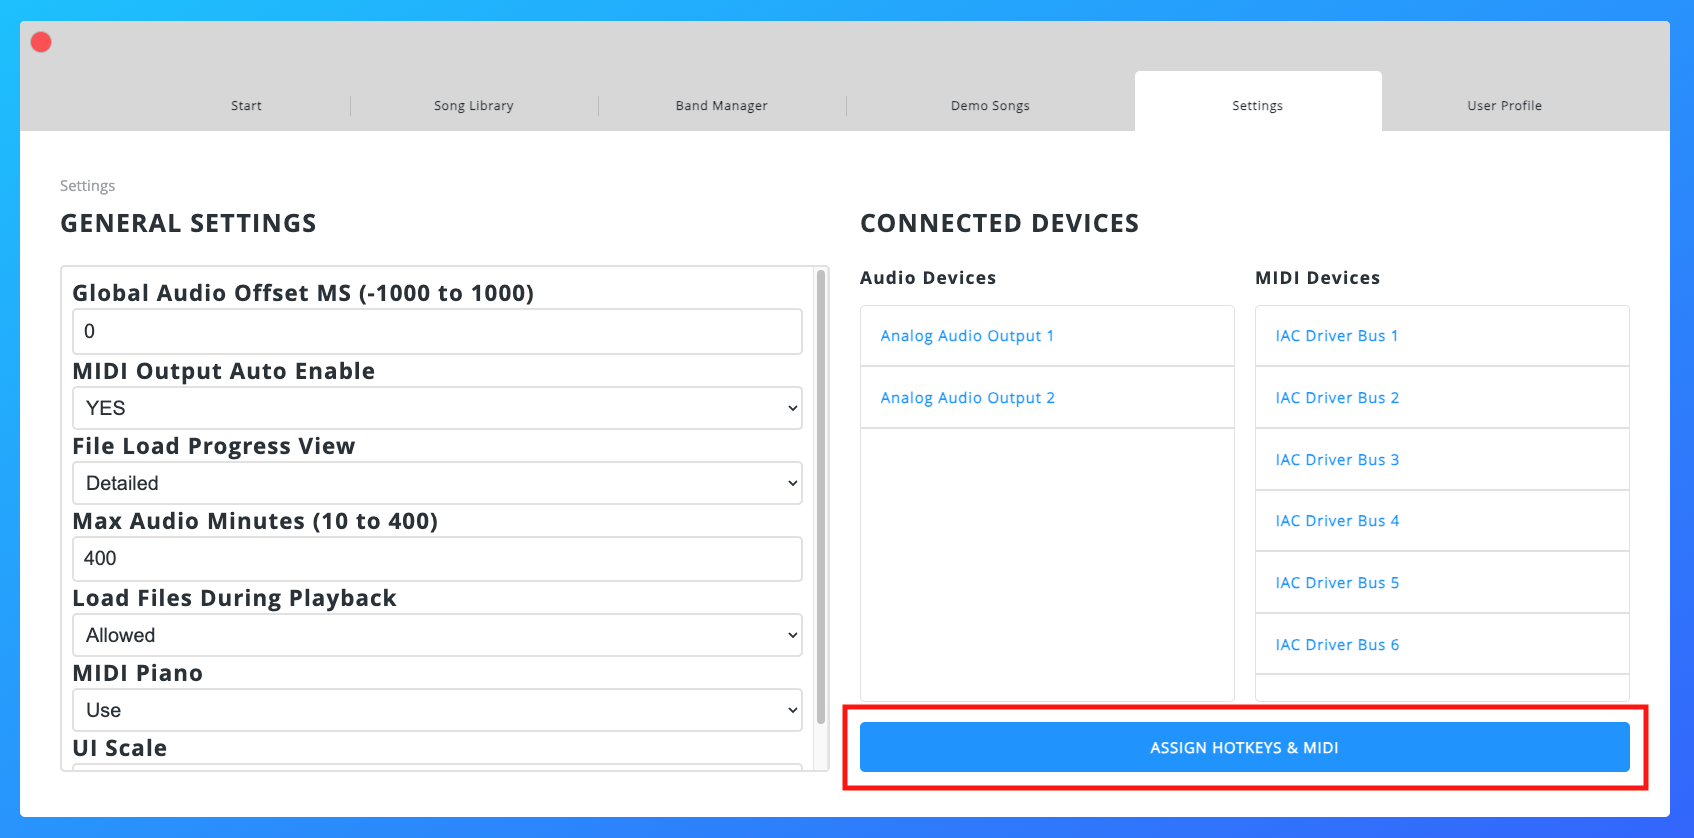Choose Analog Audio Output 2 device
Image resolution: width=1694 pixels, height=838 pixels.
pos(967,398)
